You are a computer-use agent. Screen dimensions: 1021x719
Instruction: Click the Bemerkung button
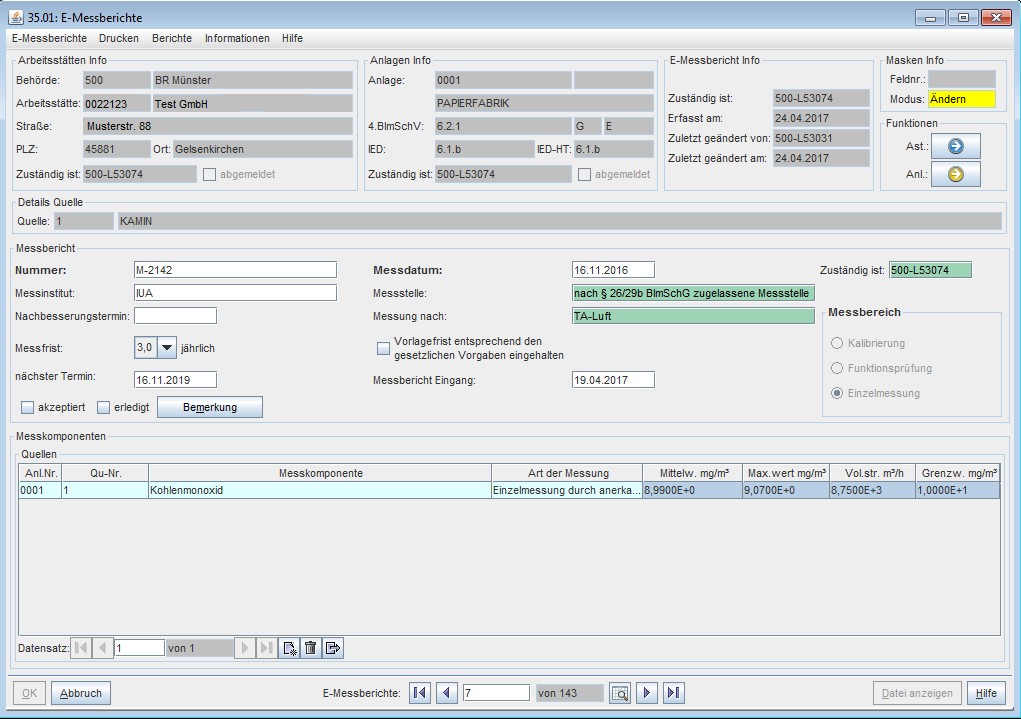[x=209, y=407]
